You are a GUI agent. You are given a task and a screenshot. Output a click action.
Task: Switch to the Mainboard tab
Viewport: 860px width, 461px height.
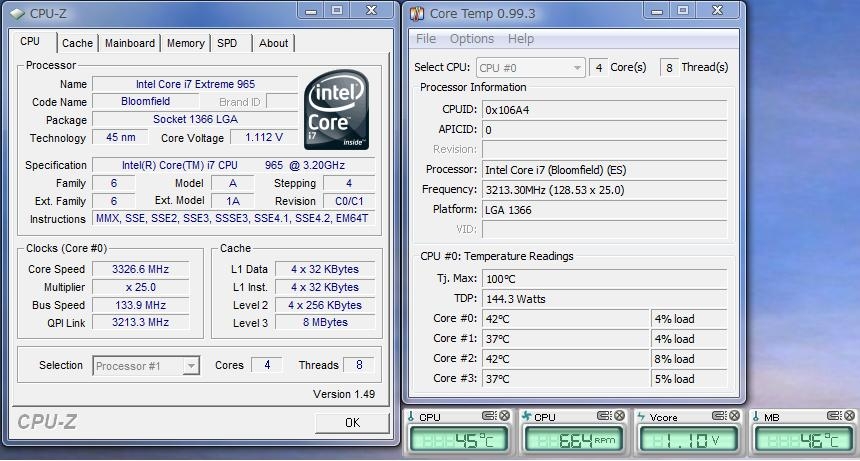[130, 43]
